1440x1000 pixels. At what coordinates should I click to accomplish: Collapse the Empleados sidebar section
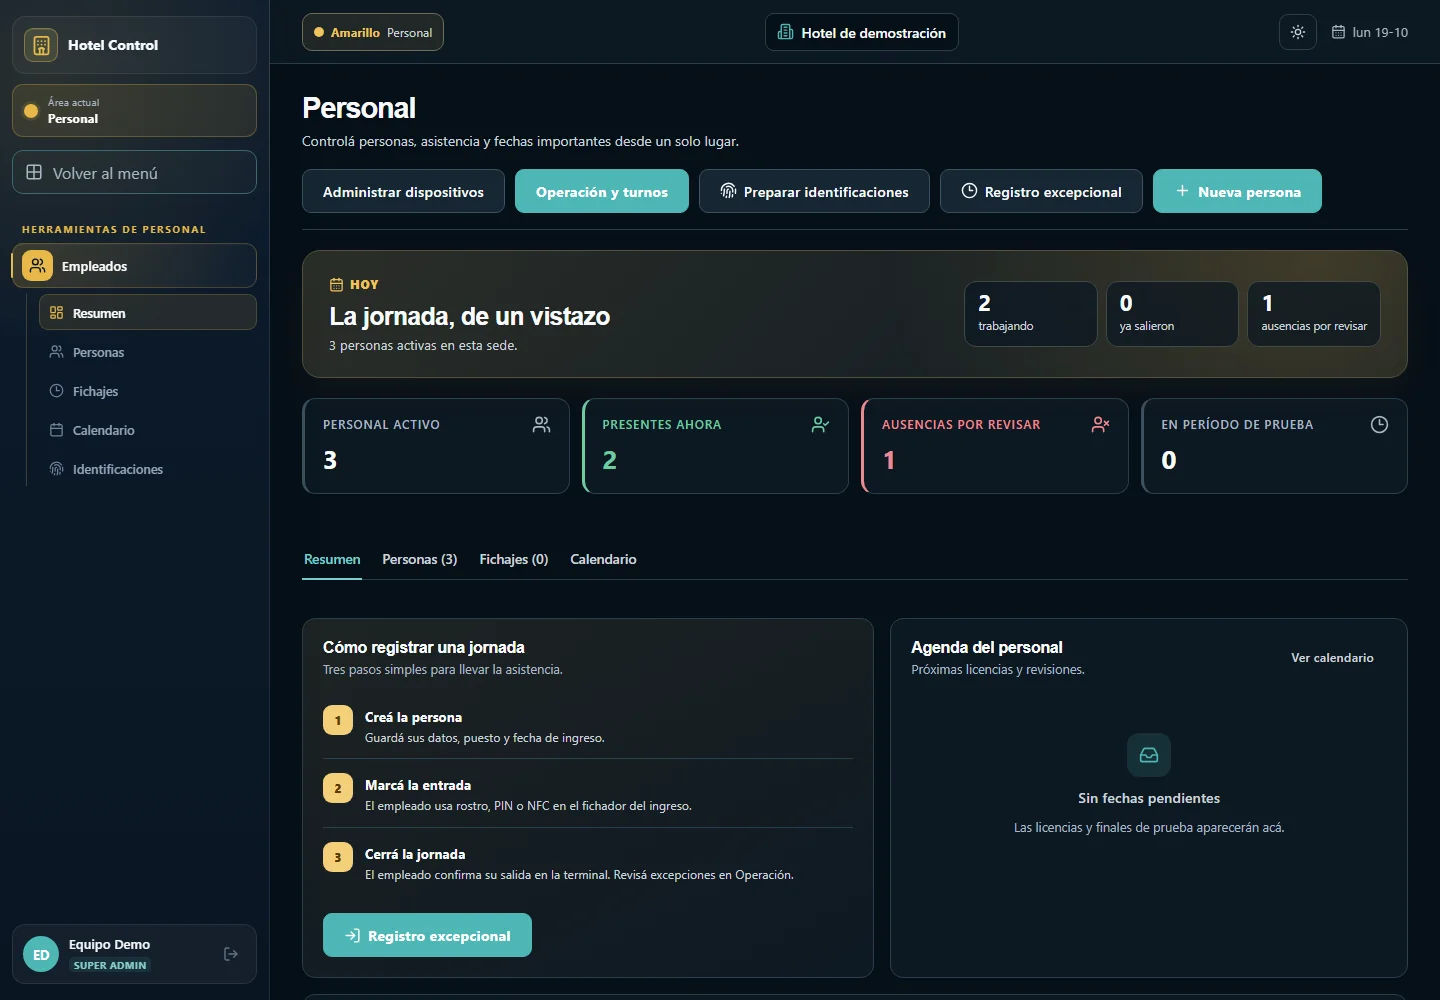point(134,266)
